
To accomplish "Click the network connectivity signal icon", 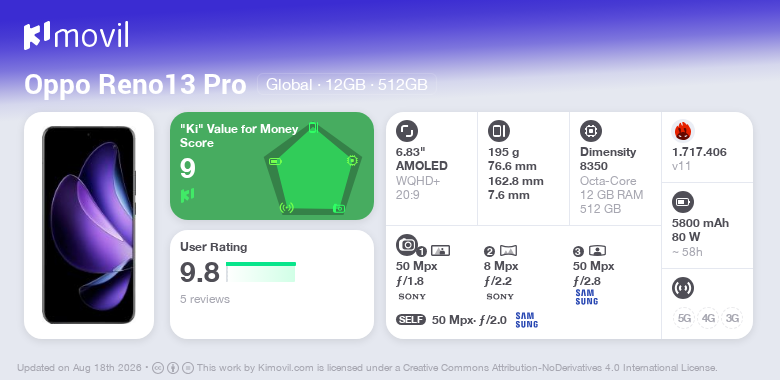I will (x=682, y=288).
